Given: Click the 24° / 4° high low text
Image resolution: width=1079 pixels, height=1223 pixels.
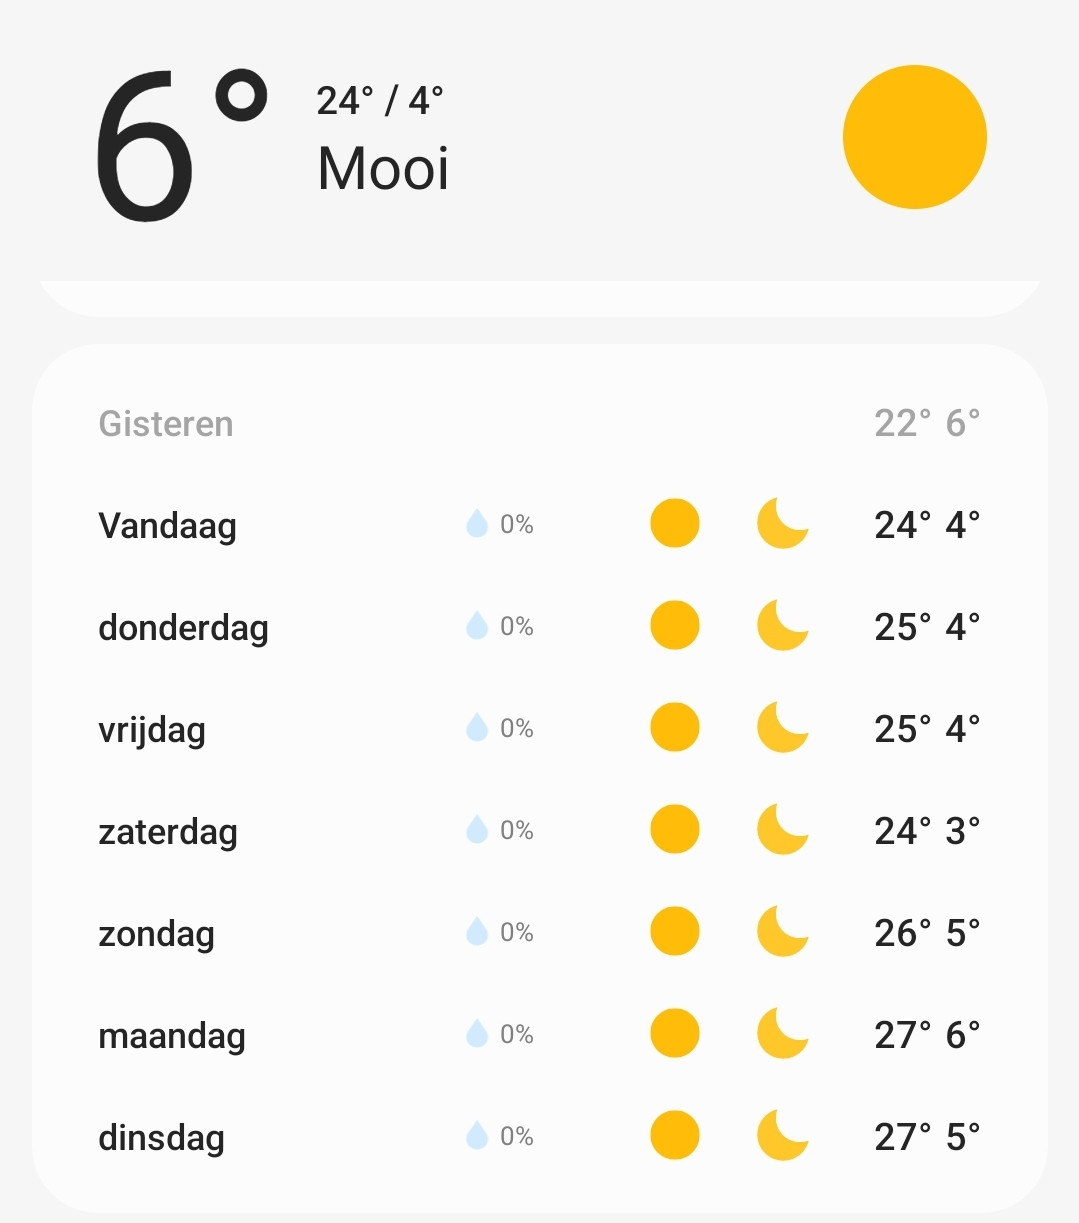Looking at the screenshot, I should (x=380, y=101).
